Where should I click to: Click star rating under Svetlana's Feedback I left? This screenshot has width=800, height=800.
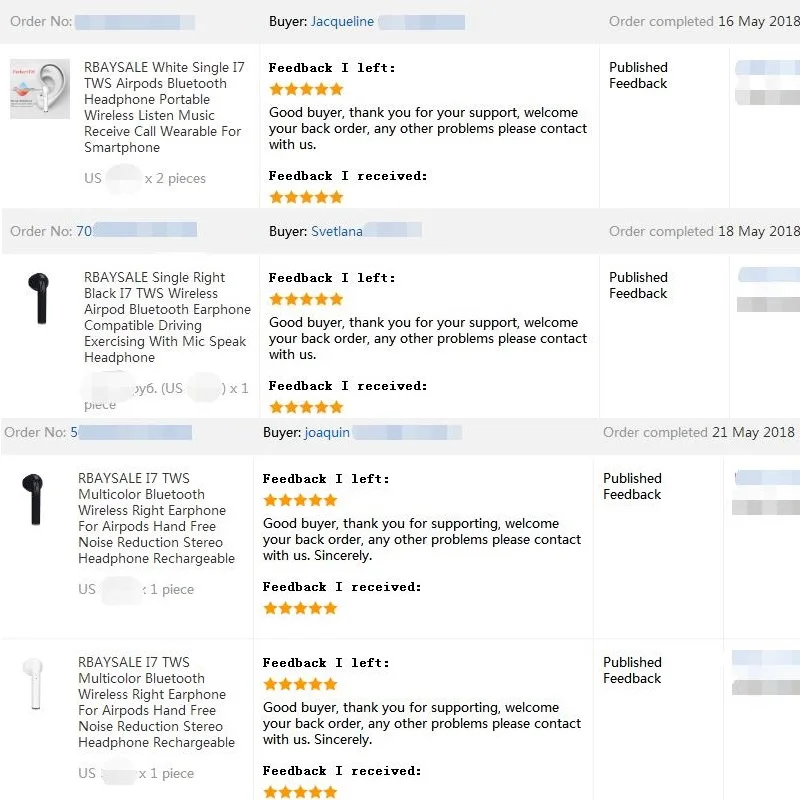[306, 299]
